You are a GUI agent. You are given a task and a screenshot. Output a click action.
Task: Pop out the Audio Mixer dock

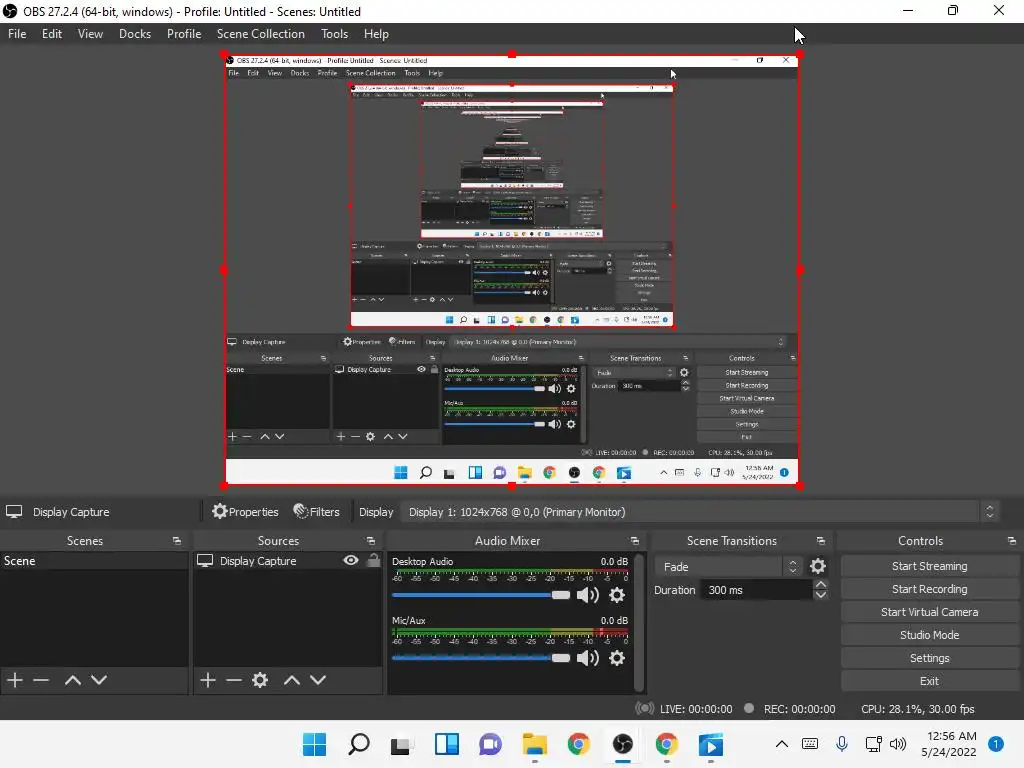tap(634, 541)
